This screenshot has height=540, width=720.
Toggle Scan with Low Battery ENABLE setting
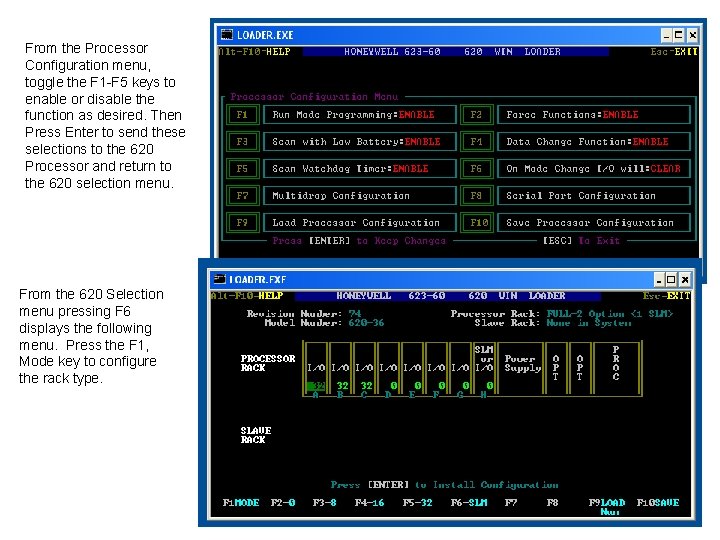click(x=359, y=141)
